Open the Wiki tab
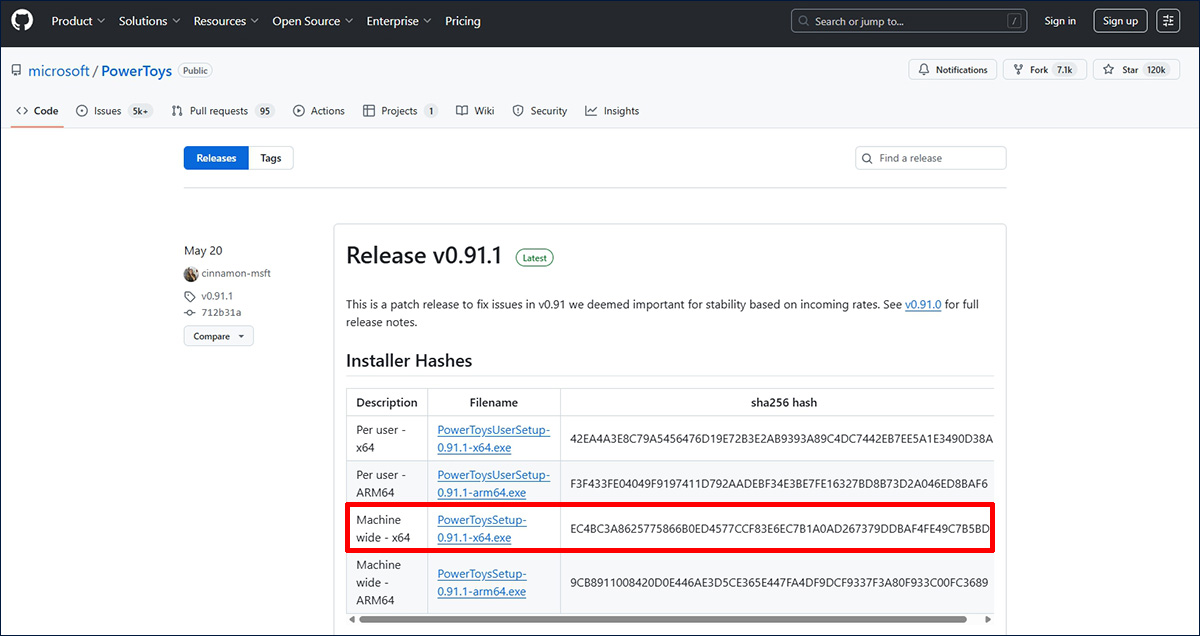1200x636 pixels. [x=475, y=111]
